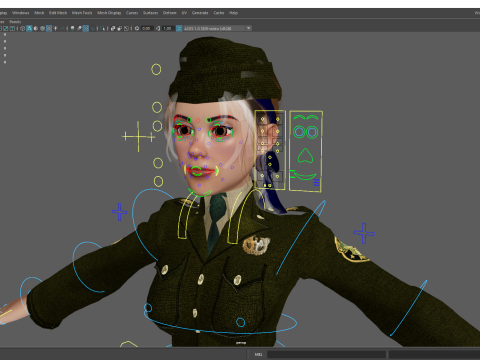Select blue cross control near left shoulder
This screenshot has height=360, width=480.
pyautogui.click(x=119, y=212)
